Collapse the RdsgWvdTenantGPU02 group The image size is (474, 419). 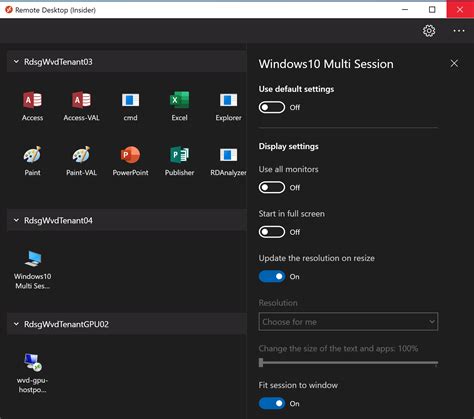16,324
